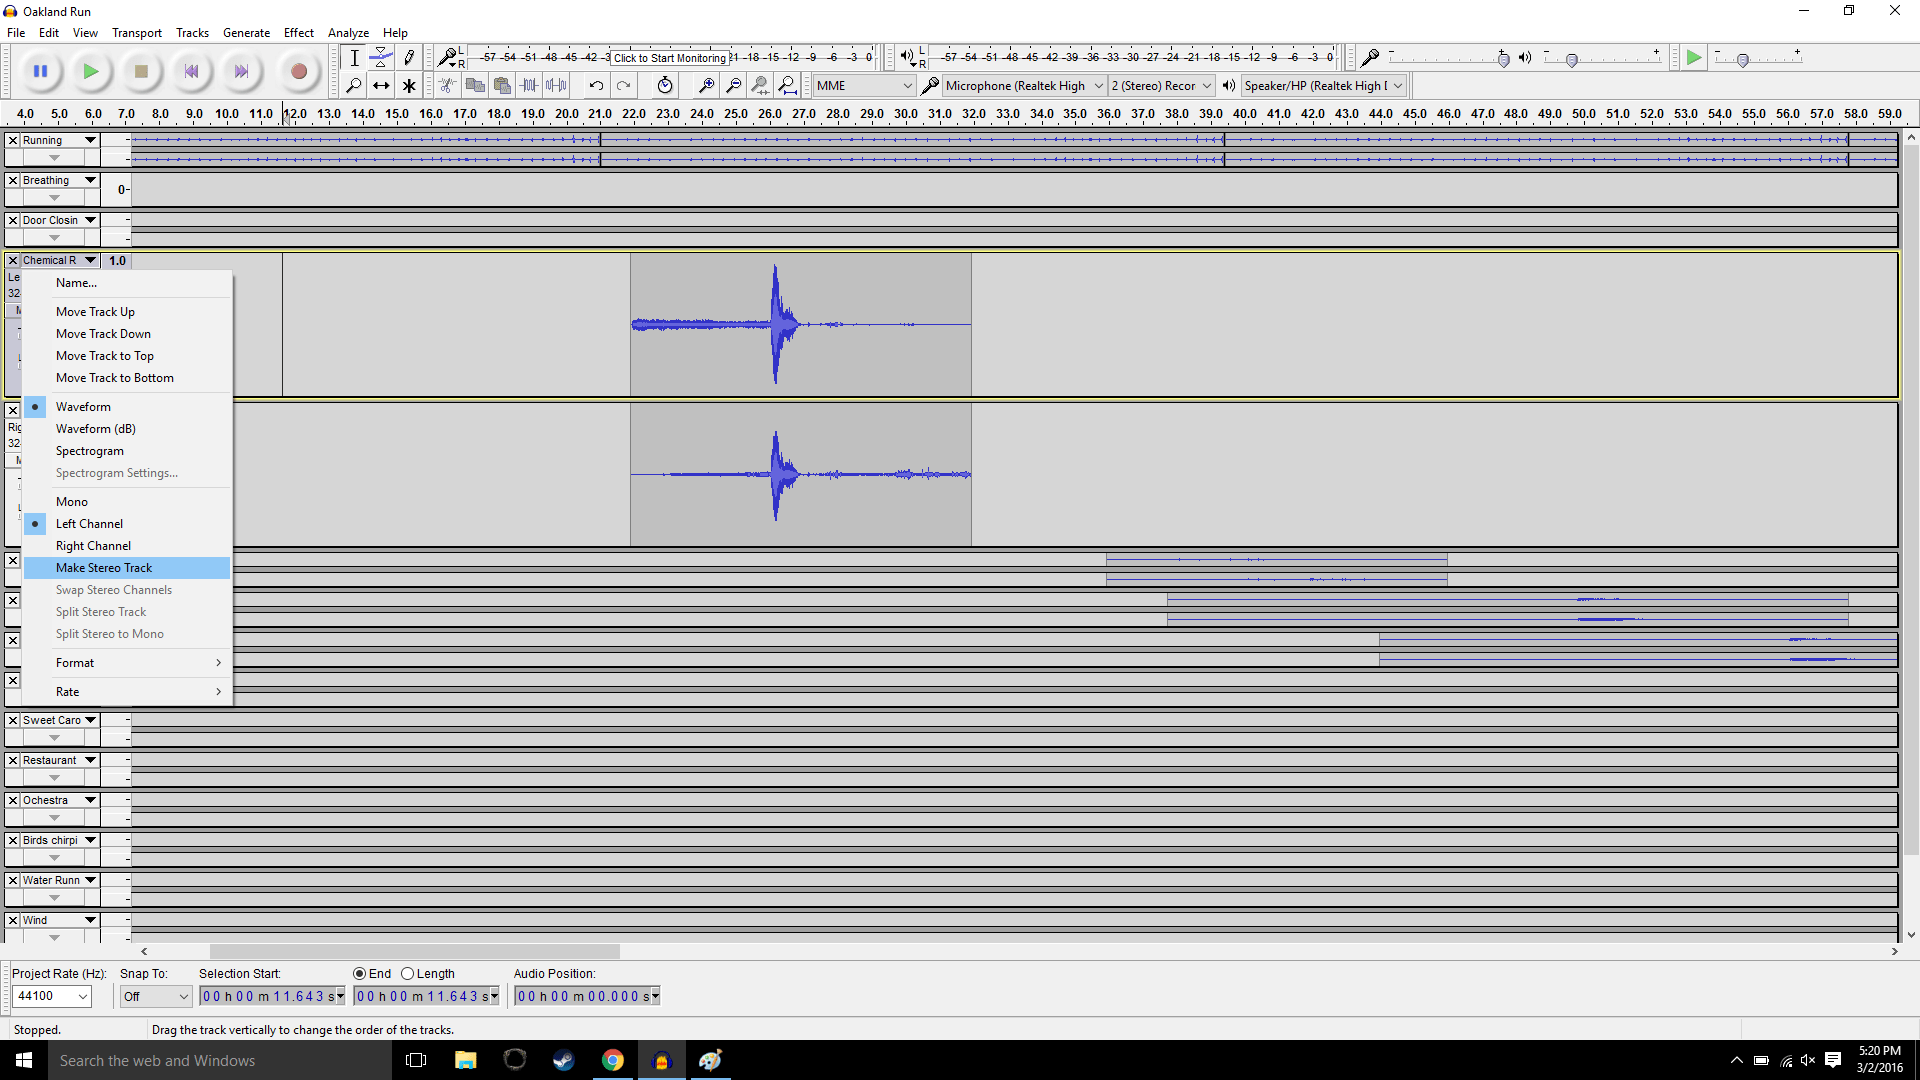
Task: Open the Effect menu
Action: (298, 32)
